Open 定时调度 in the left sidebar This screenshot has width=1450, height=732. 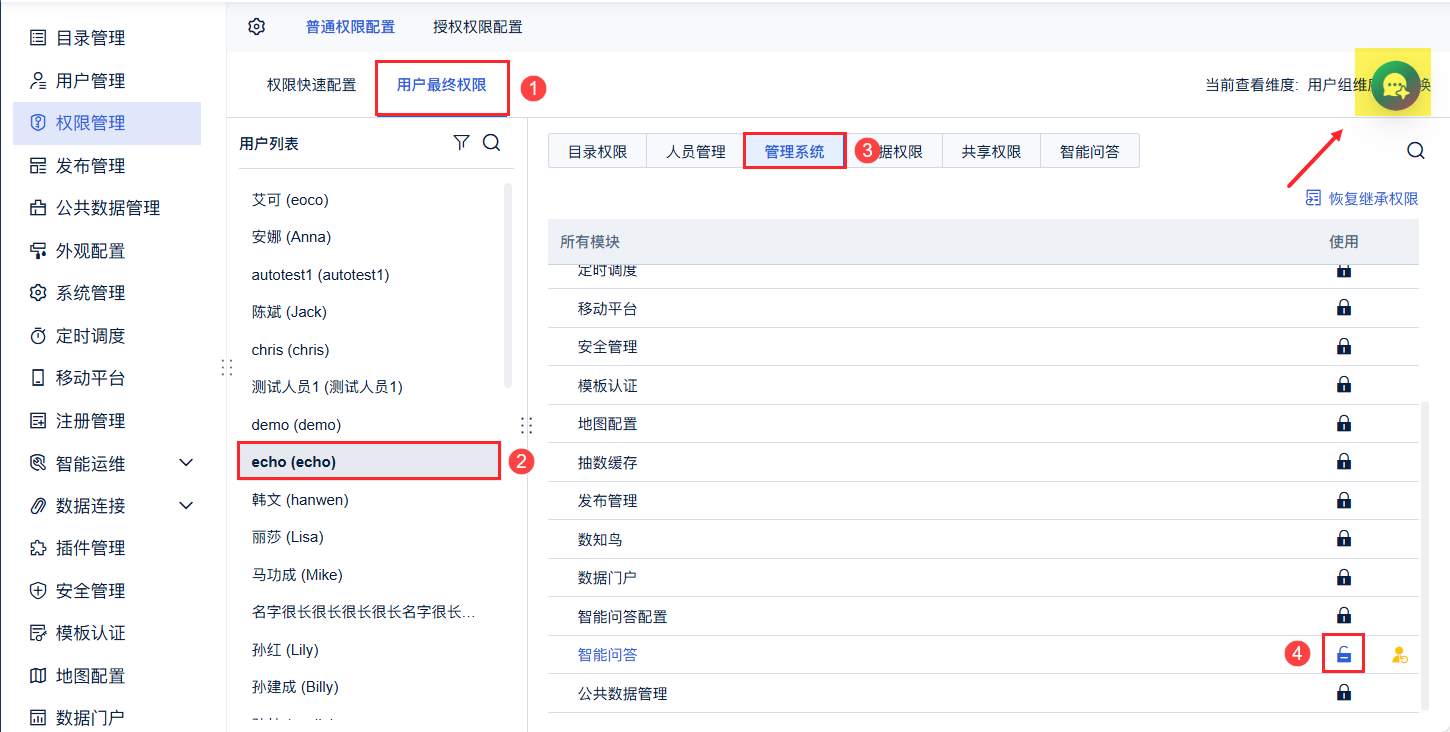[x=90, y=336]
